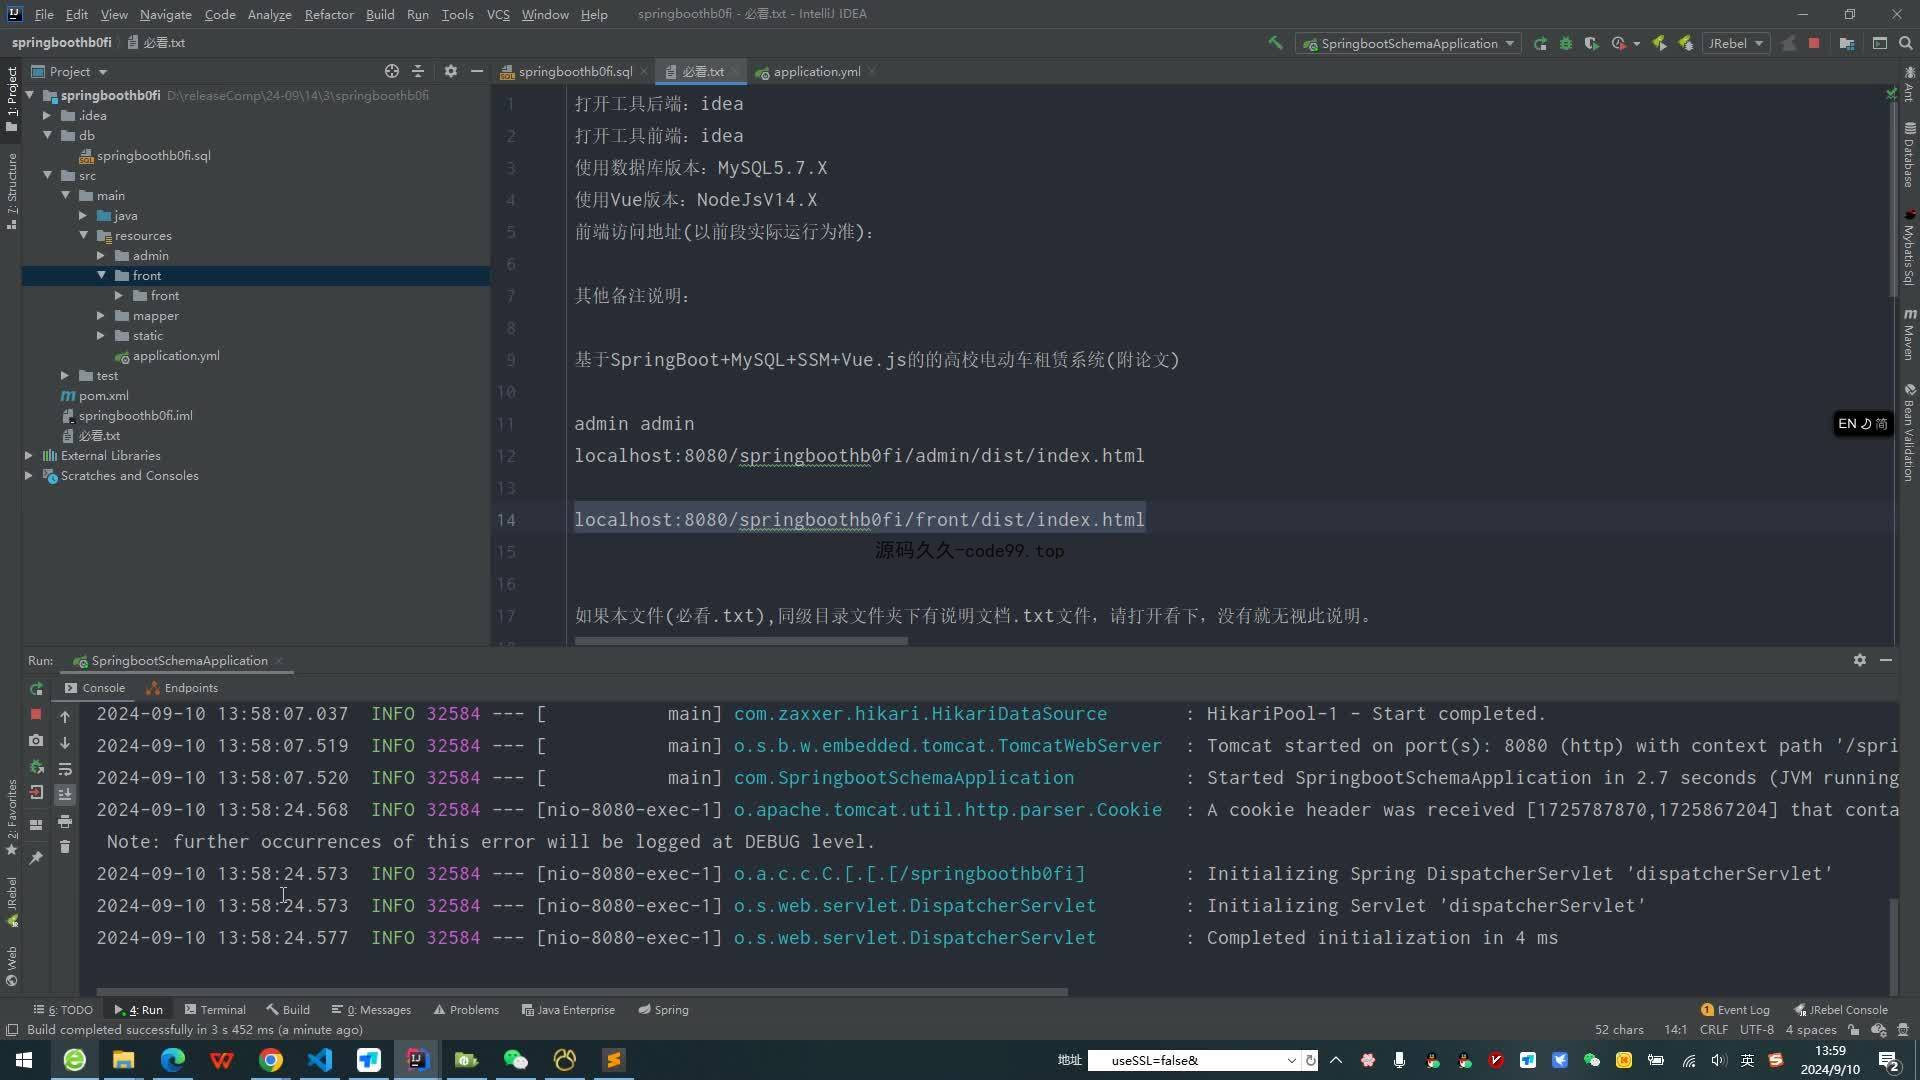Pin the Run tab with the pin icon
1920x1080 pixels.
pos(36,857)
